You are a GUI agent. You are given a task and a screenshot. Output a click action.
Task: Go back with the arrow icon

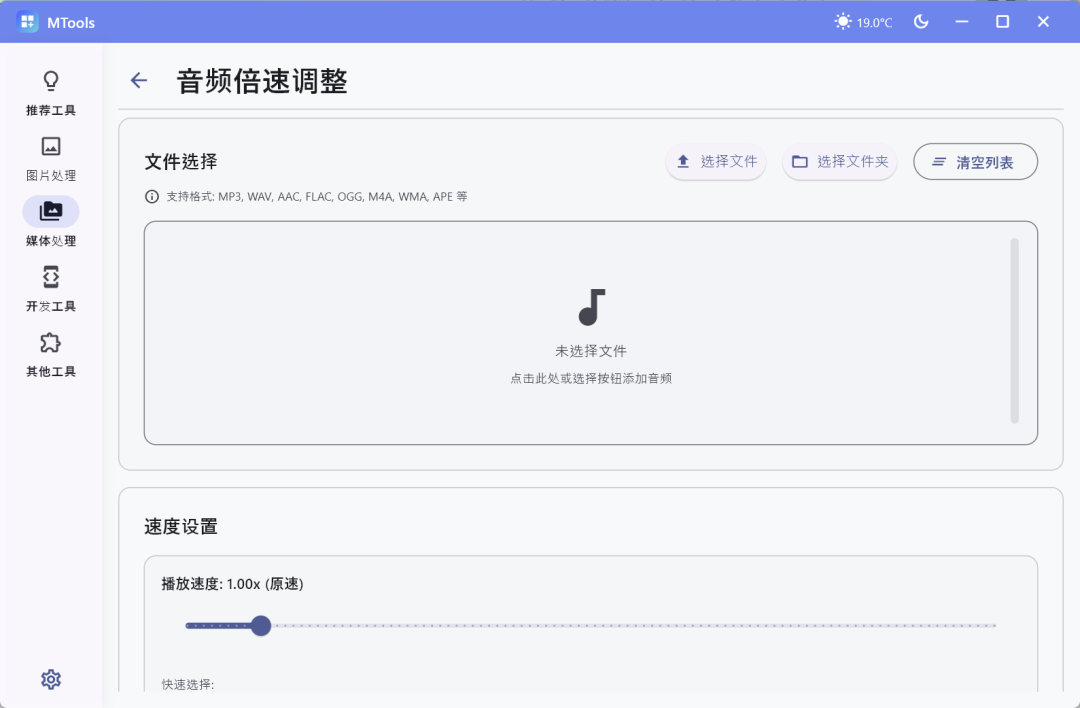pos(139,81)
